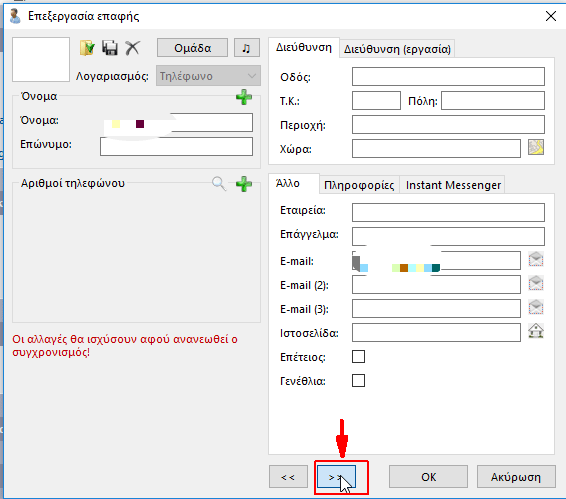Screen dimensions: 566x499
Task: Add a phone number with green plus
Action: [244, 184]
